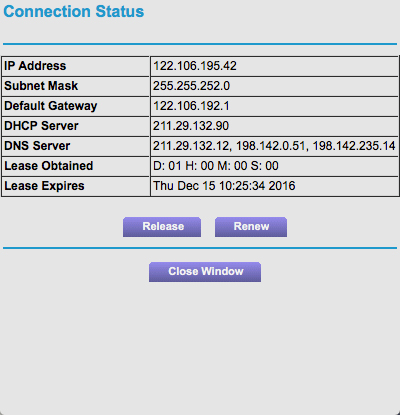The height and width of the screenshot is (415, 400).
Task: Click the Lease Expires row label
Action: (44, 186)
